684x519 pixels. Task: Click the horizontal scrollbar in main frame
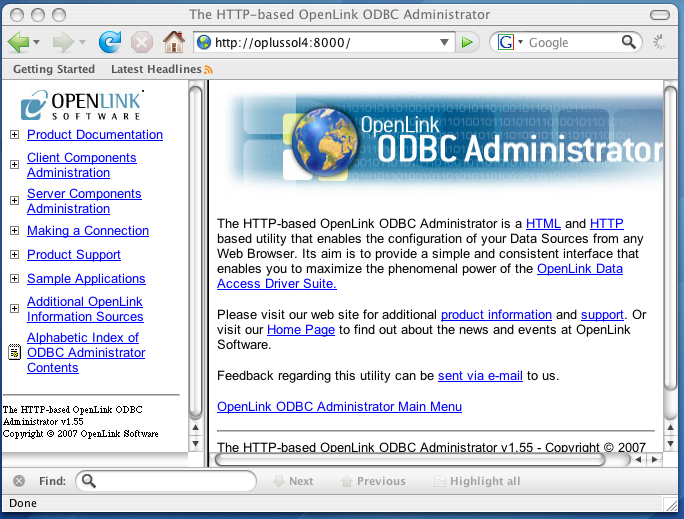(x=410, y=460)
